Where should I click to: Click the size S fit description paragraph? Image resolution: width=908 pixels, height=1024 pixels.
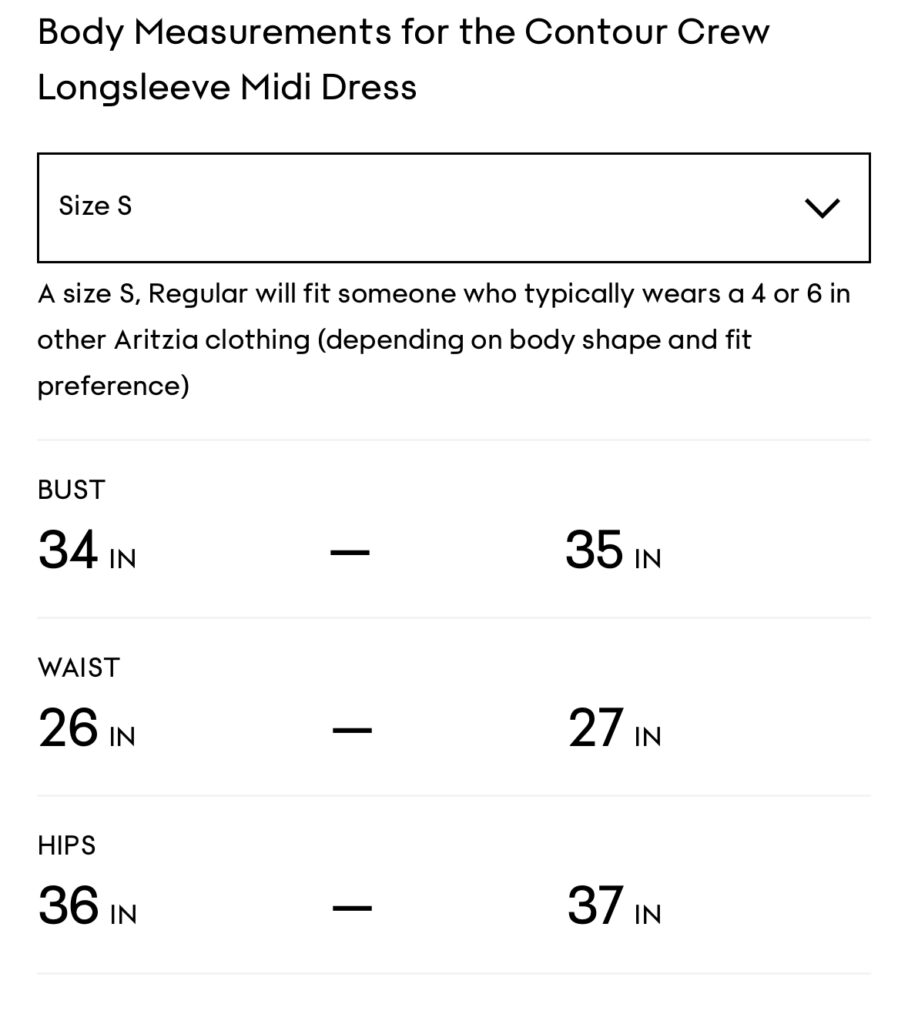pos(443,340)
